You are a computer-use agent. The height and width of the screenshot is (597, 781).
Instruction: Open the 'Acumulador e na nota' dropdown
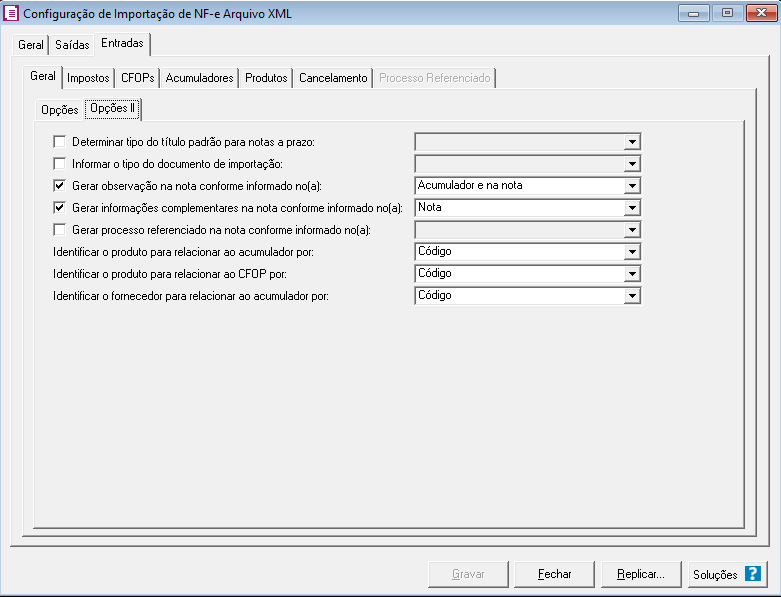[631, 186]
